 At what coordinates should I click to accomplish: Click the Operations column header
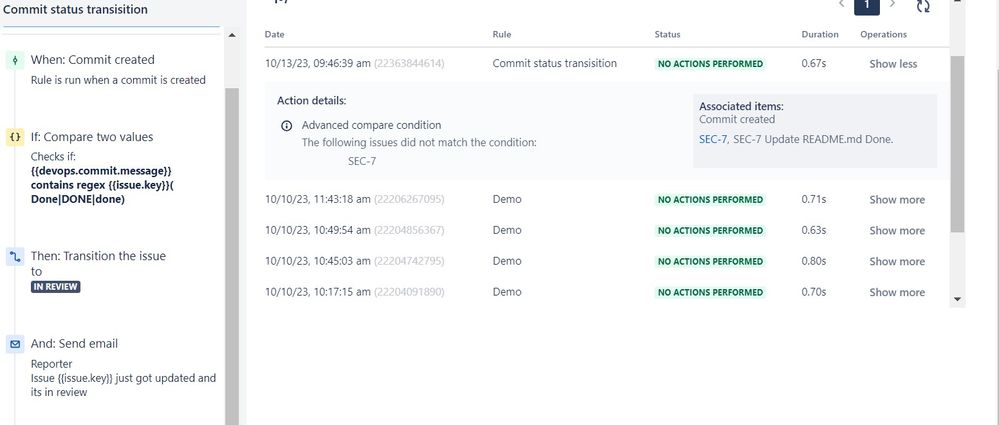coord(883,34)
